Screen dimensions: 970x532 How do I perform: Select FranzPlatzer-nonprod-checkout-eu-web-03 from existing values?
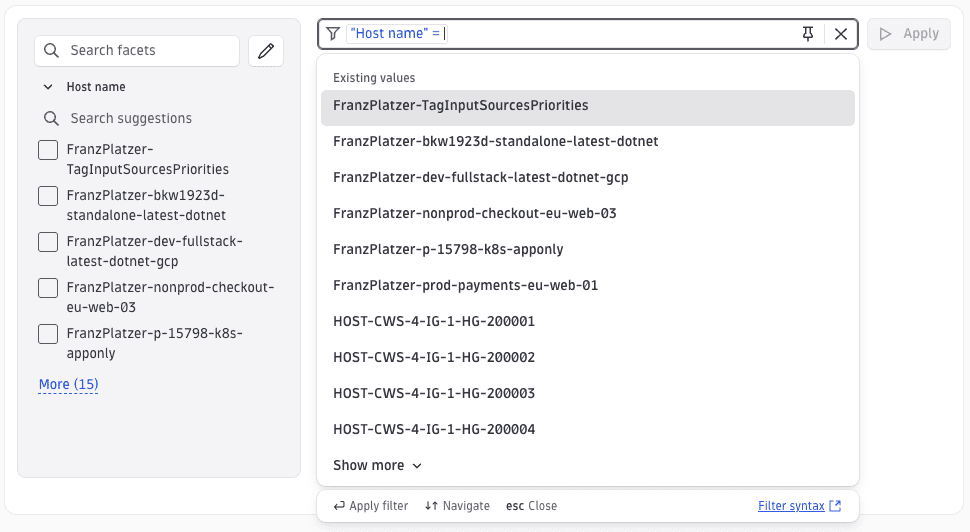(588, 213)
